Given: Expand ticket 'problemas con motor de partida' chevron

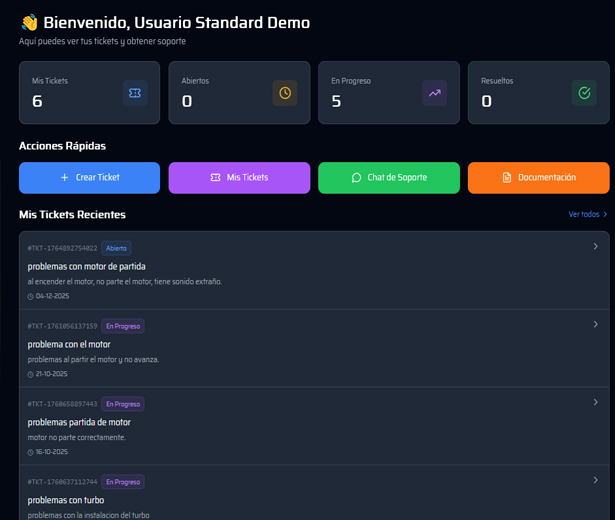Looking at the screenshot, I should tap(595, 247).
